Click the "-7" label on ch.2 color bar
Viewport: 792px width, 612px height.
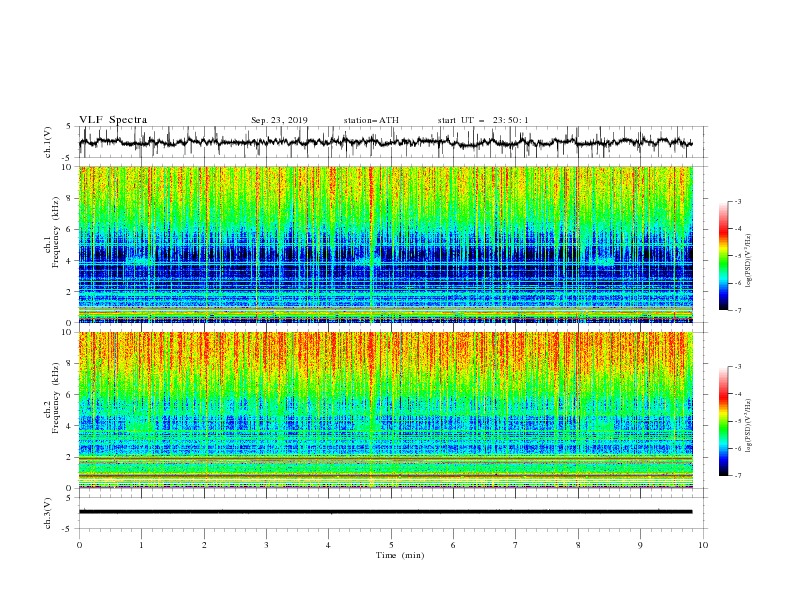tap(738, 475)
